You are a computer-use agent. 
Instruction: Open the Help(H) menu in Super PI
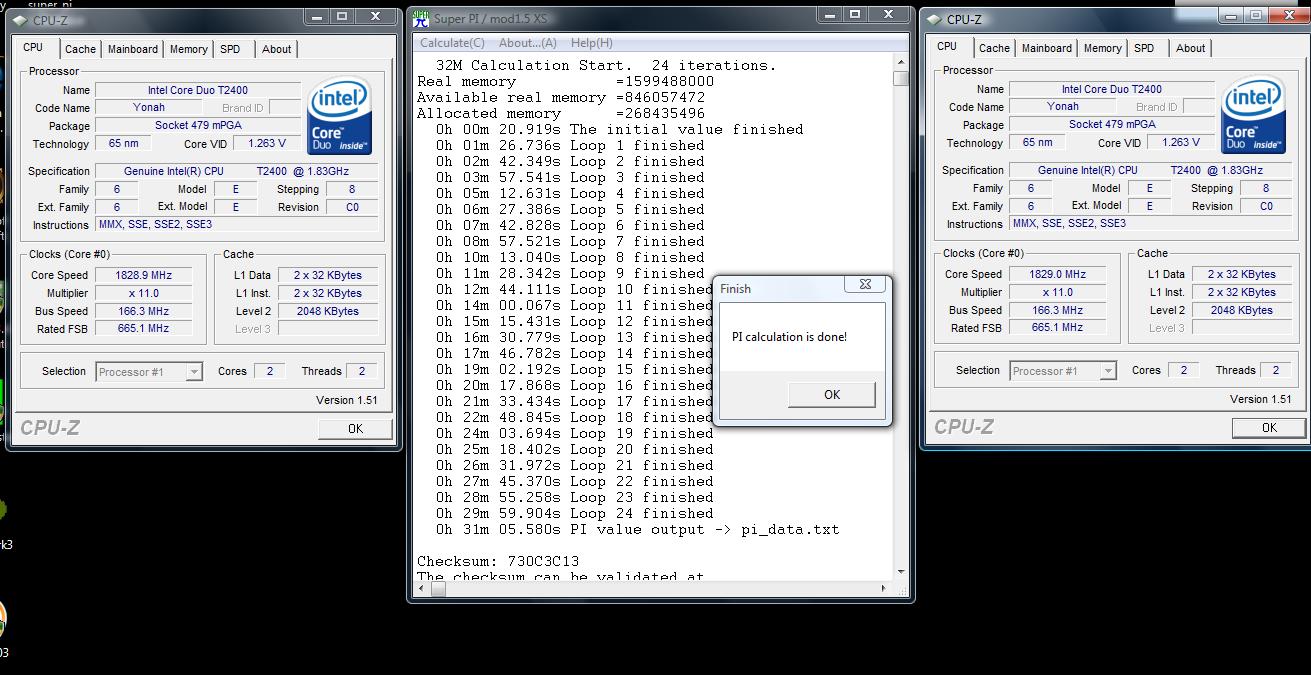592,43
